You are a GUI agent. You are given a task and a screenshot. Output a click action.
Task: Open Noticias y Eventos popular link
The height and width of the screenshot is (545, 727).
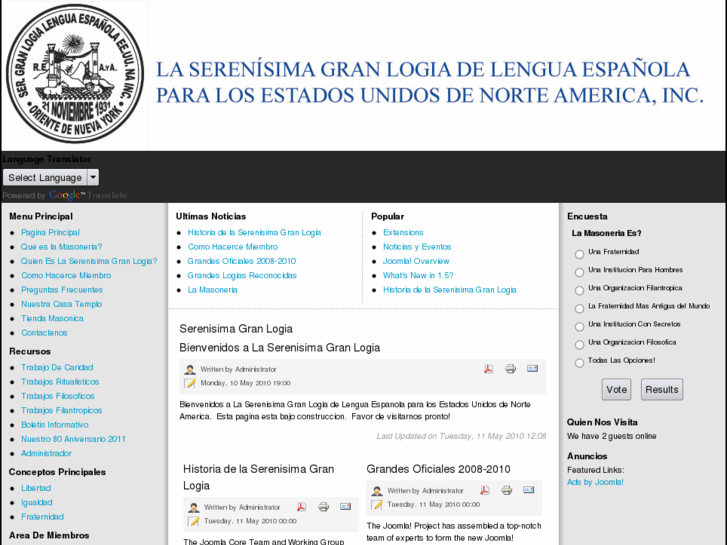tap(417, 247)
